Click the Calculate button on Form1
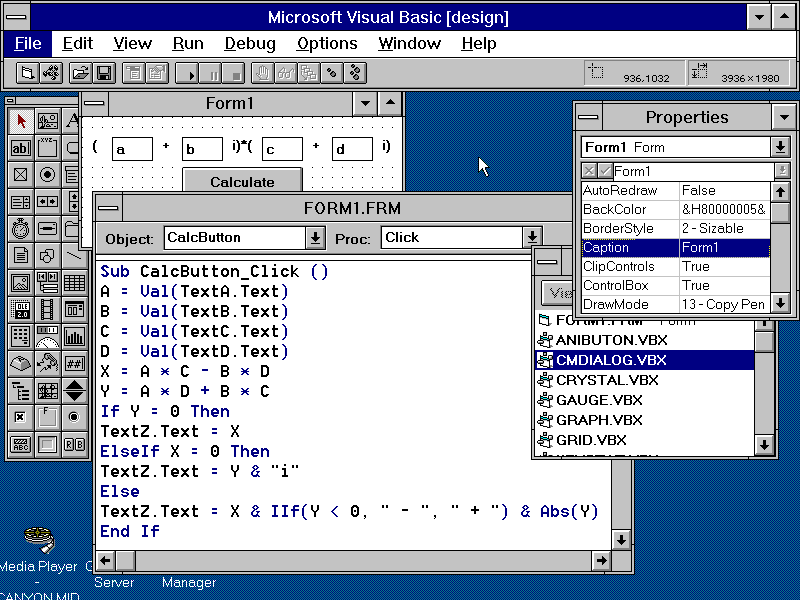 click(242, 182)
